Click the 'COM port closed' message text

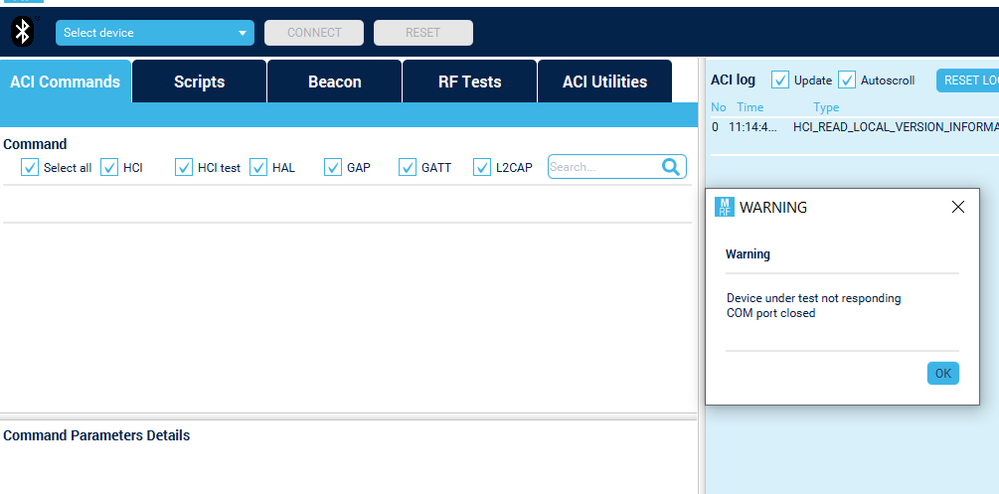[x=771, y=313]
